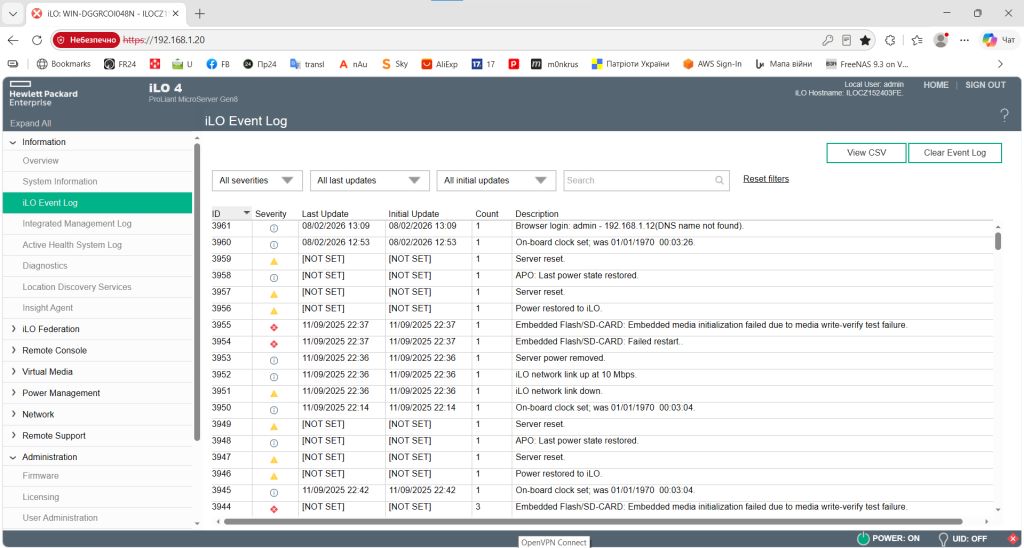Viewport: 1024px width, 548px height.
Task: Click the View CSV button
Action: (x=866, y=153)
